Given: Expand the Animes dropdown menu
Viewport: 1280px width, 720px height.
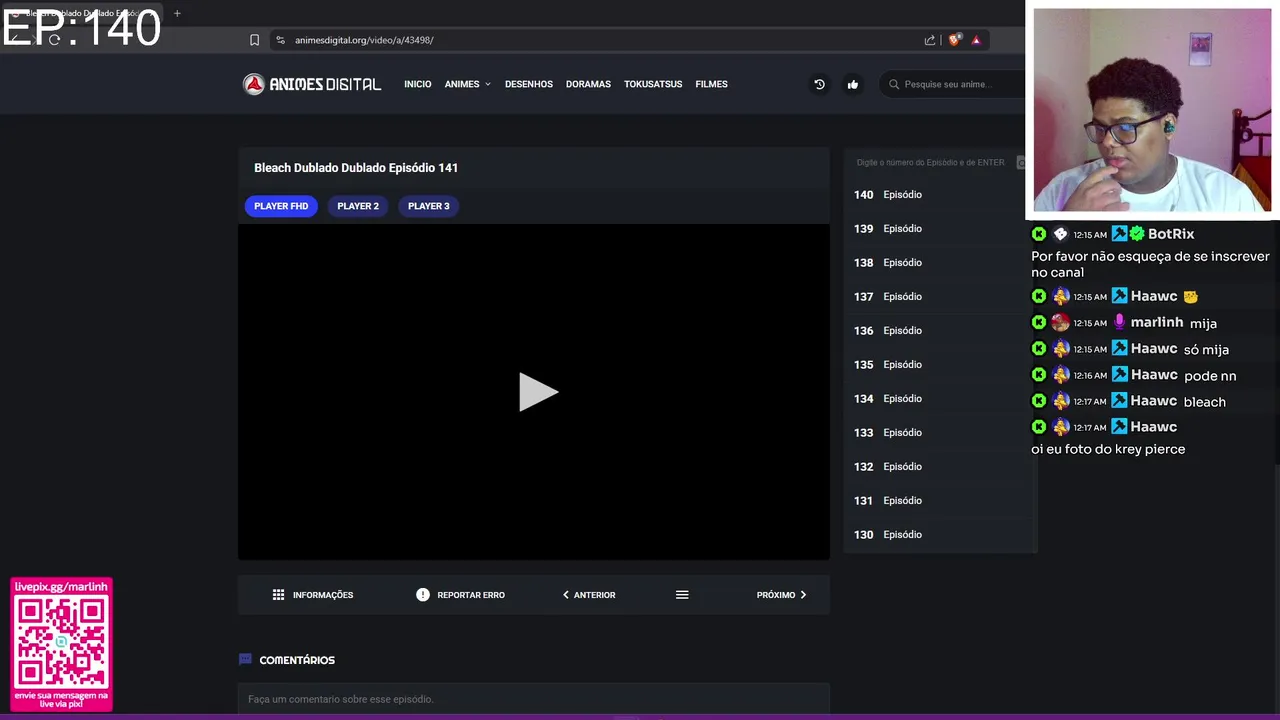Looking at the screenshot, I should (467, 84).
